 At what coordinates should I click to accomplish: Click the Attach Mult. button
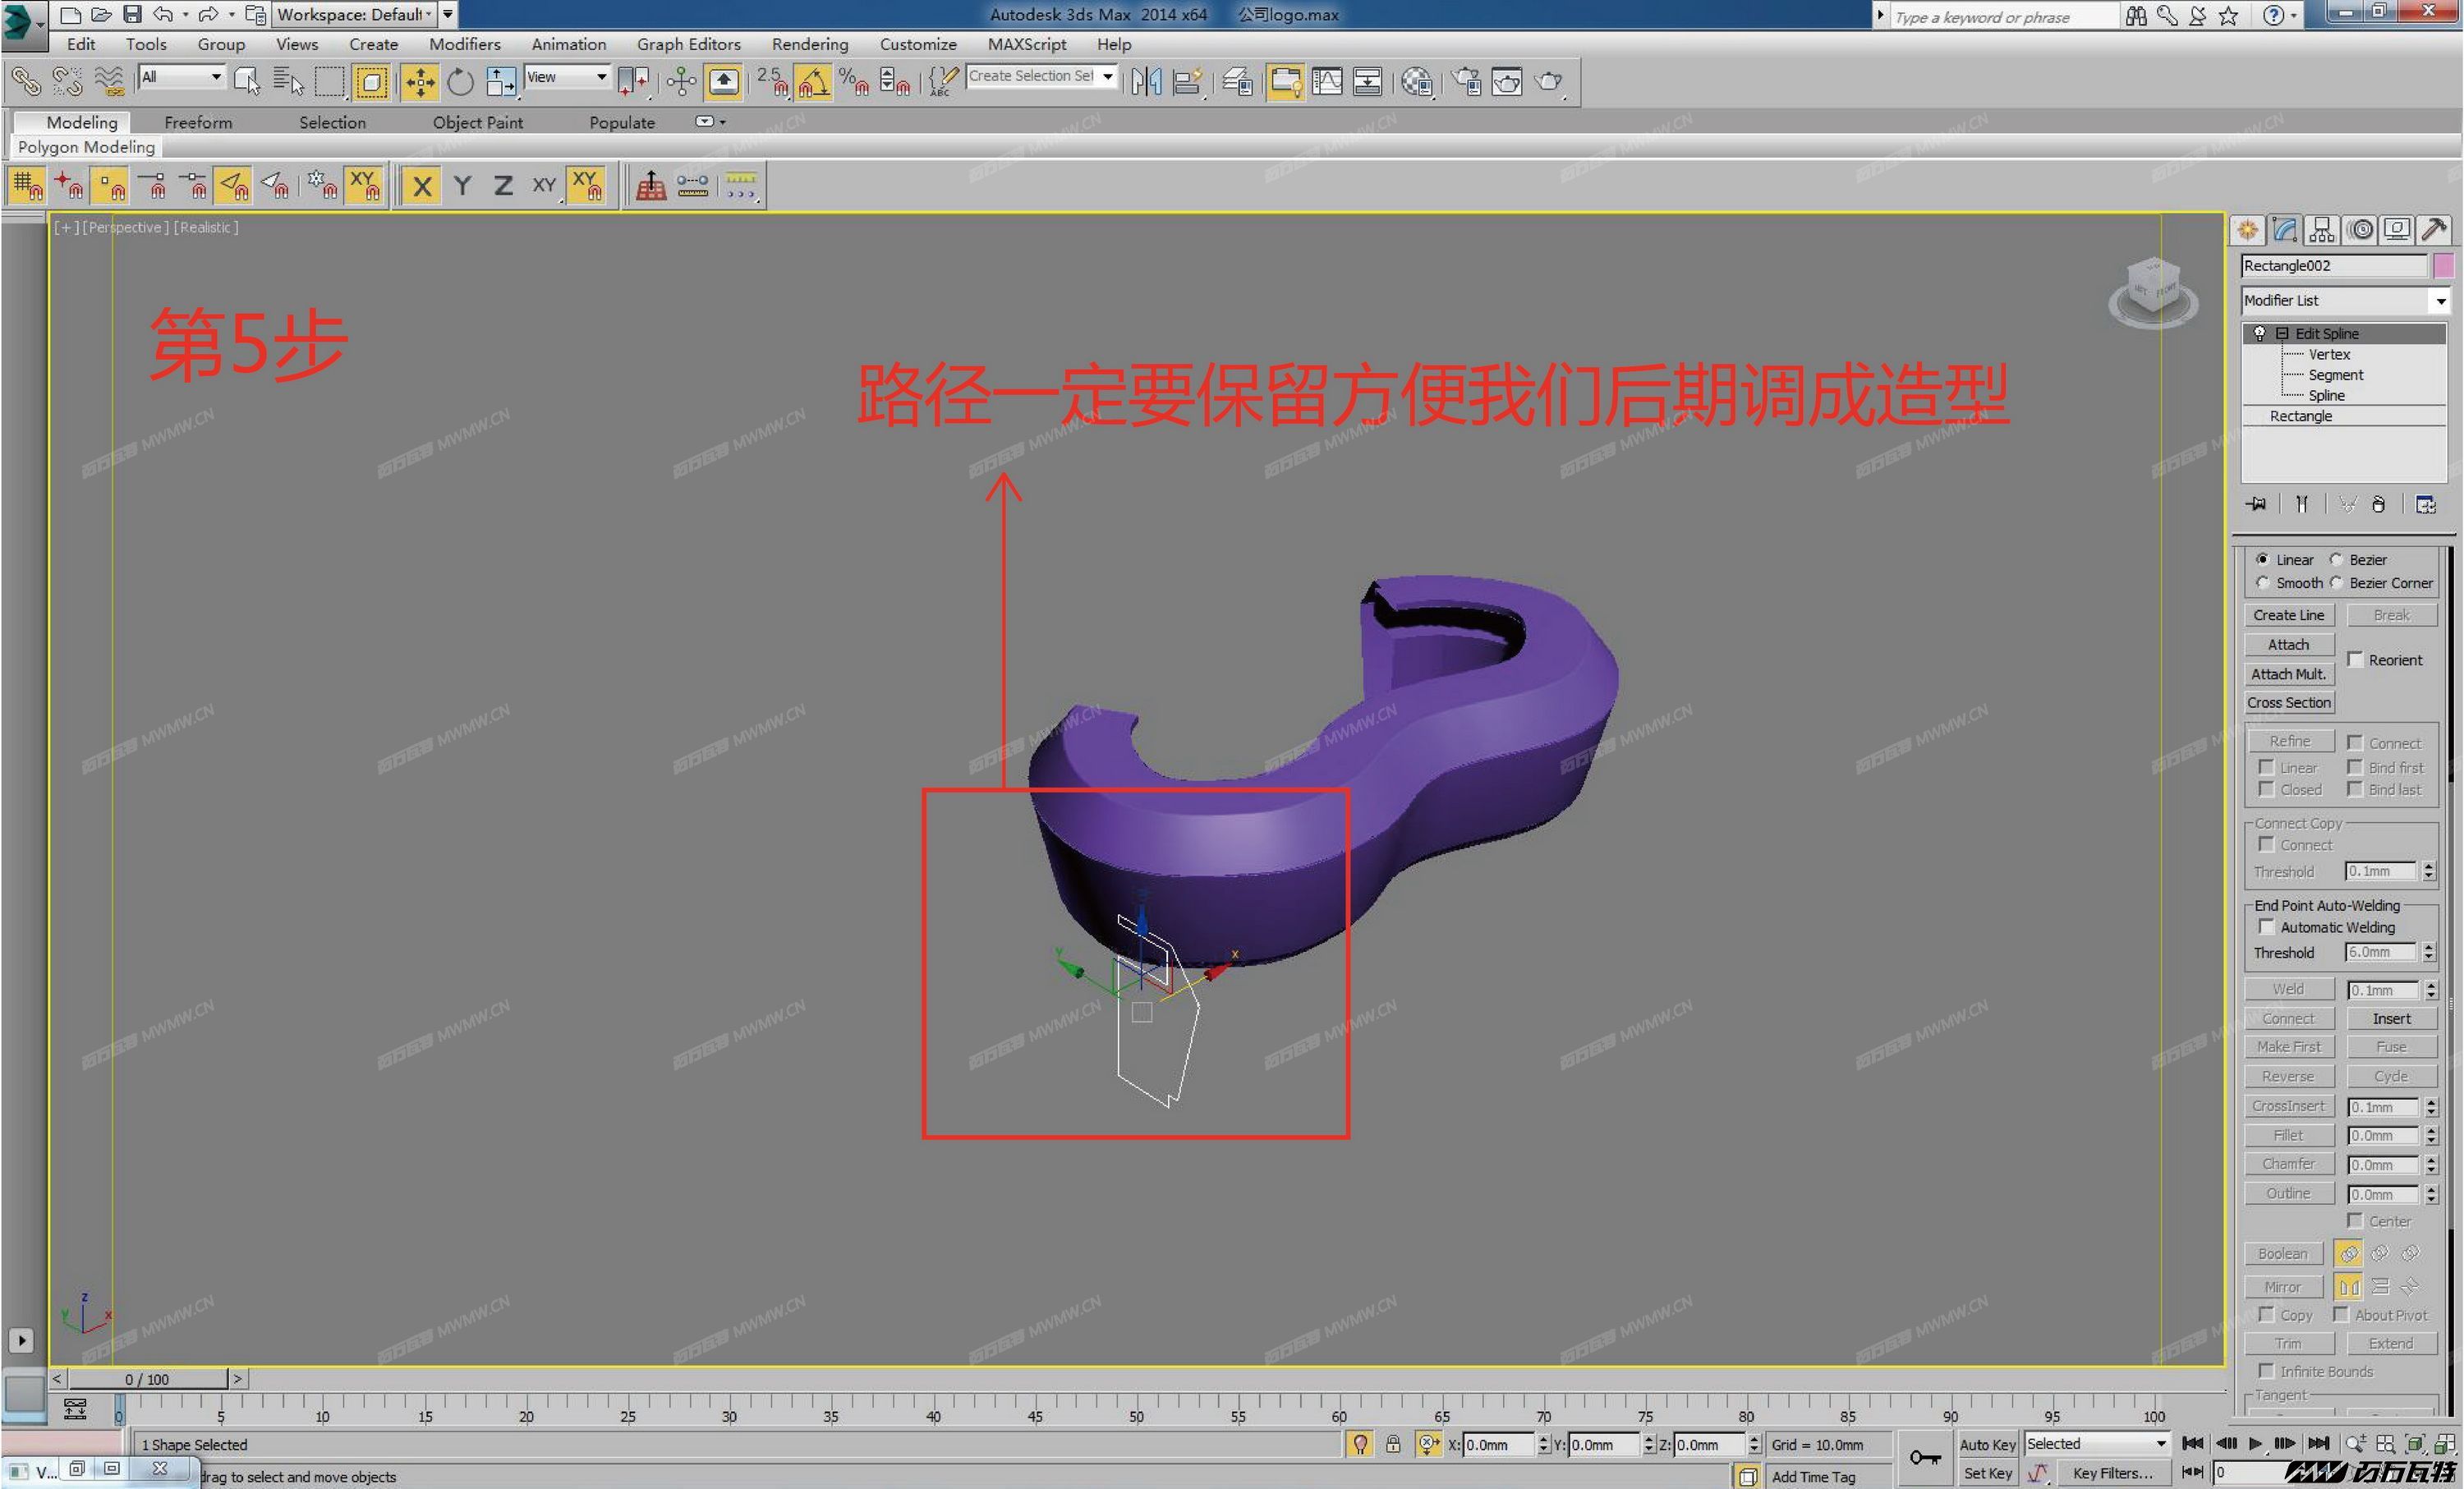click(2289, 674)
